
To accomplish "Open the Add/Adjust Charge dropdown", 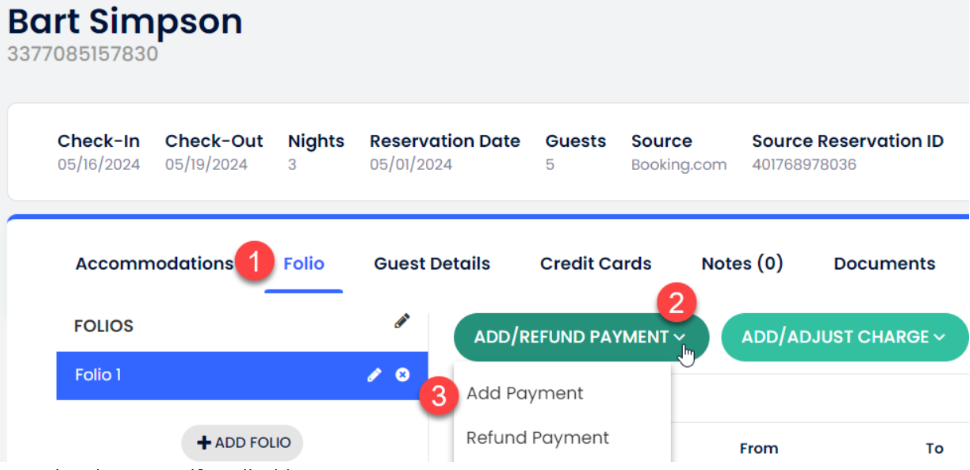I will 843,337.
